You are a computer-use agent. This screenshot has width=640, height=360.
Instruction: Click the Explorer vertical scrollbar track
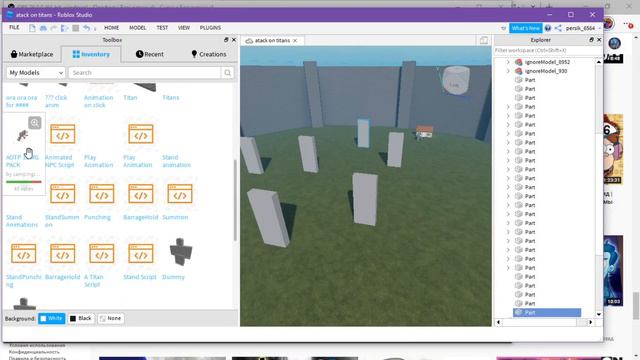599,188
